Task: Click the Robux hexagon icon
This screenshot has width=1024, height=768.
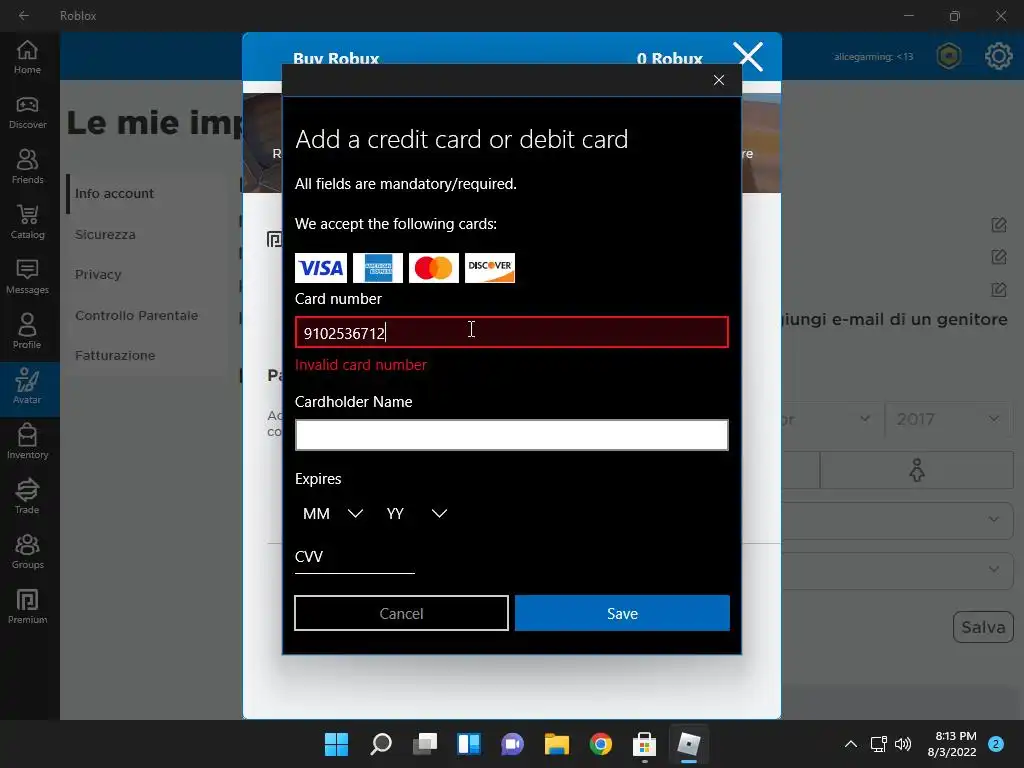Action: tap(949, 56)
